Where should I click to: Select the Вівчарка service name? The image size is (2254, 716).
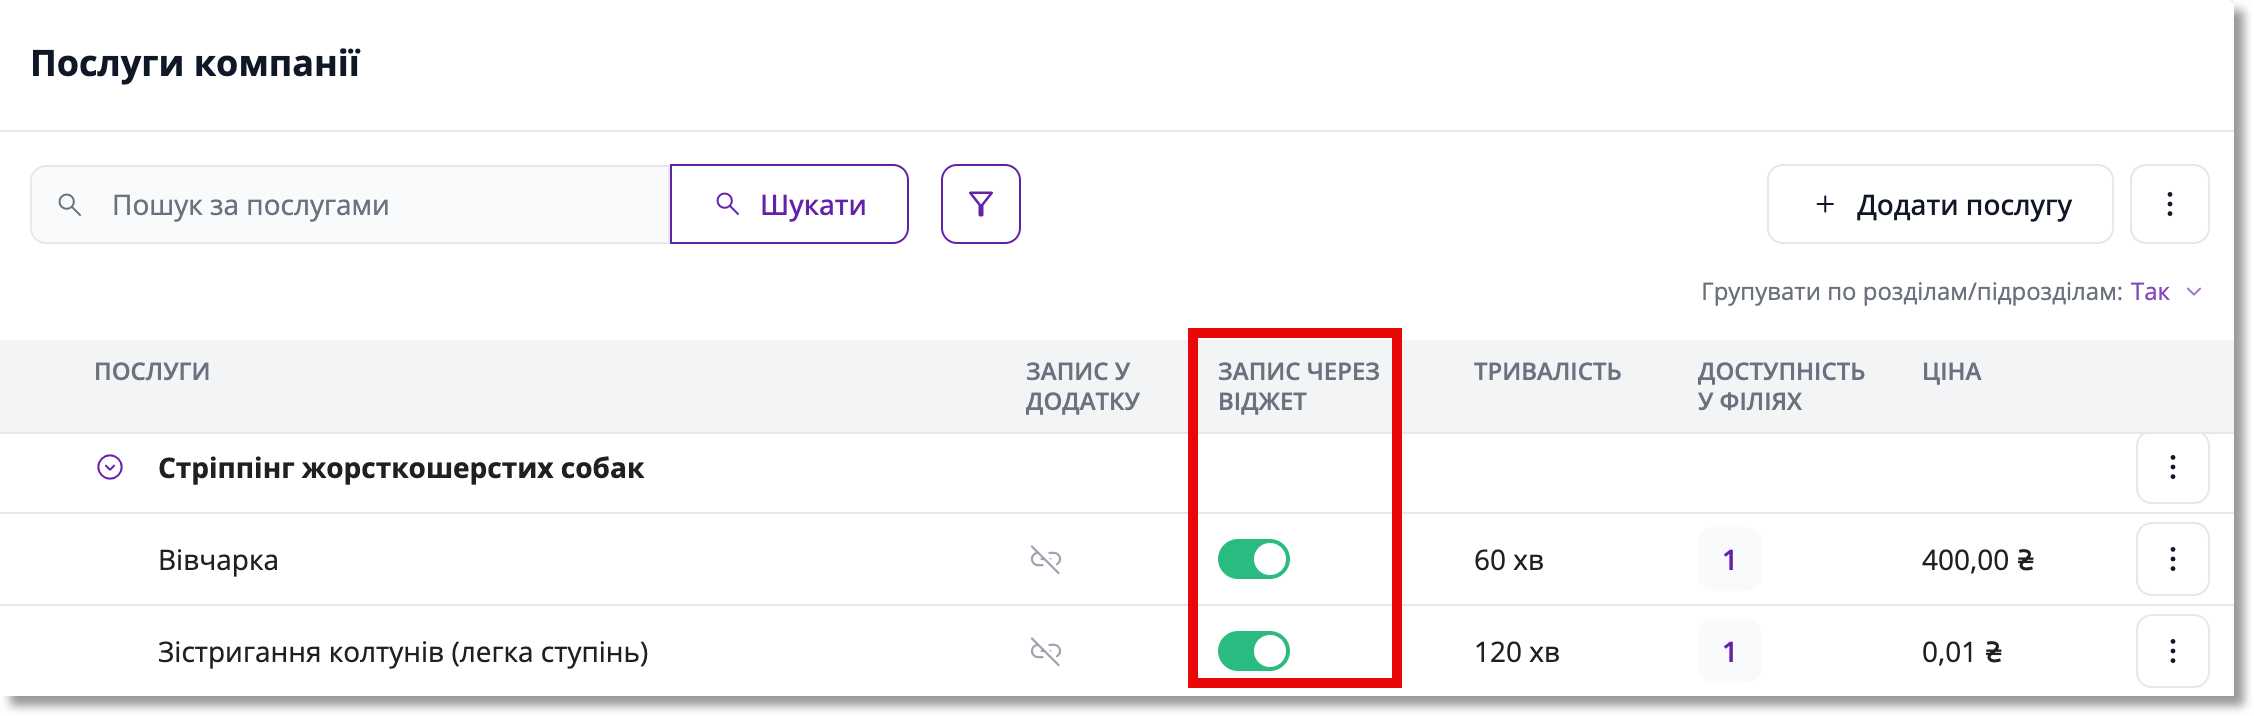pos(218,560)
